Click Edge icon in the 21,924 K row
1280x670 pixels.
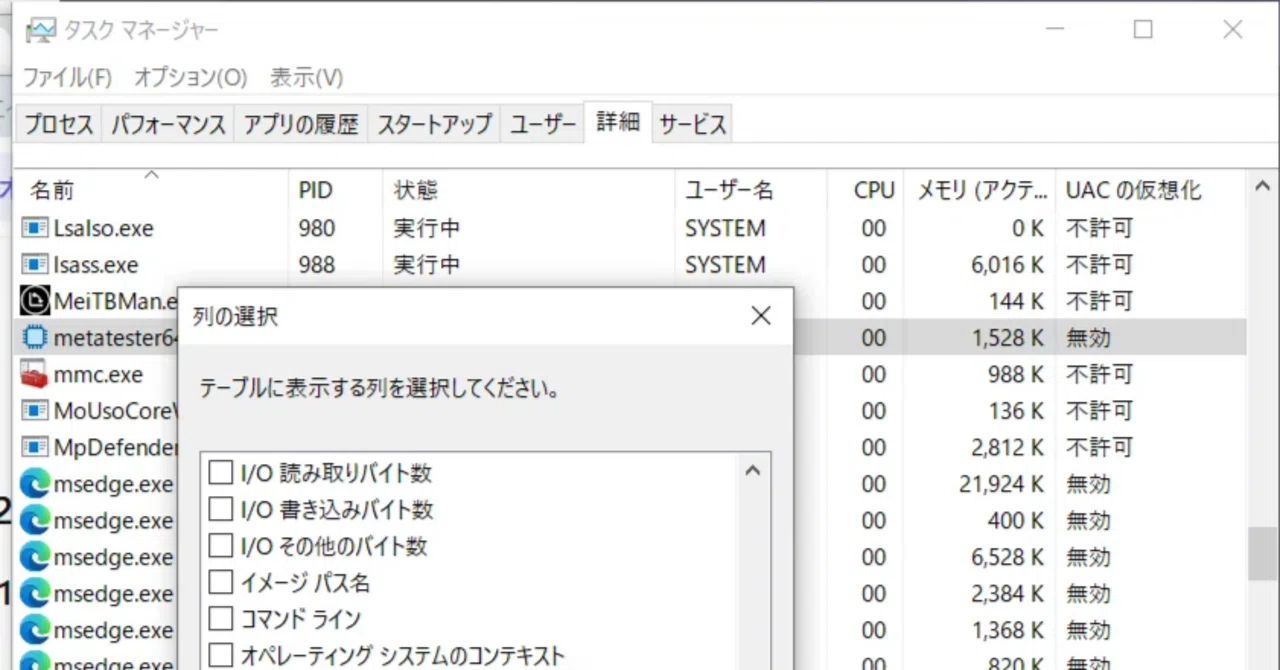35,484
